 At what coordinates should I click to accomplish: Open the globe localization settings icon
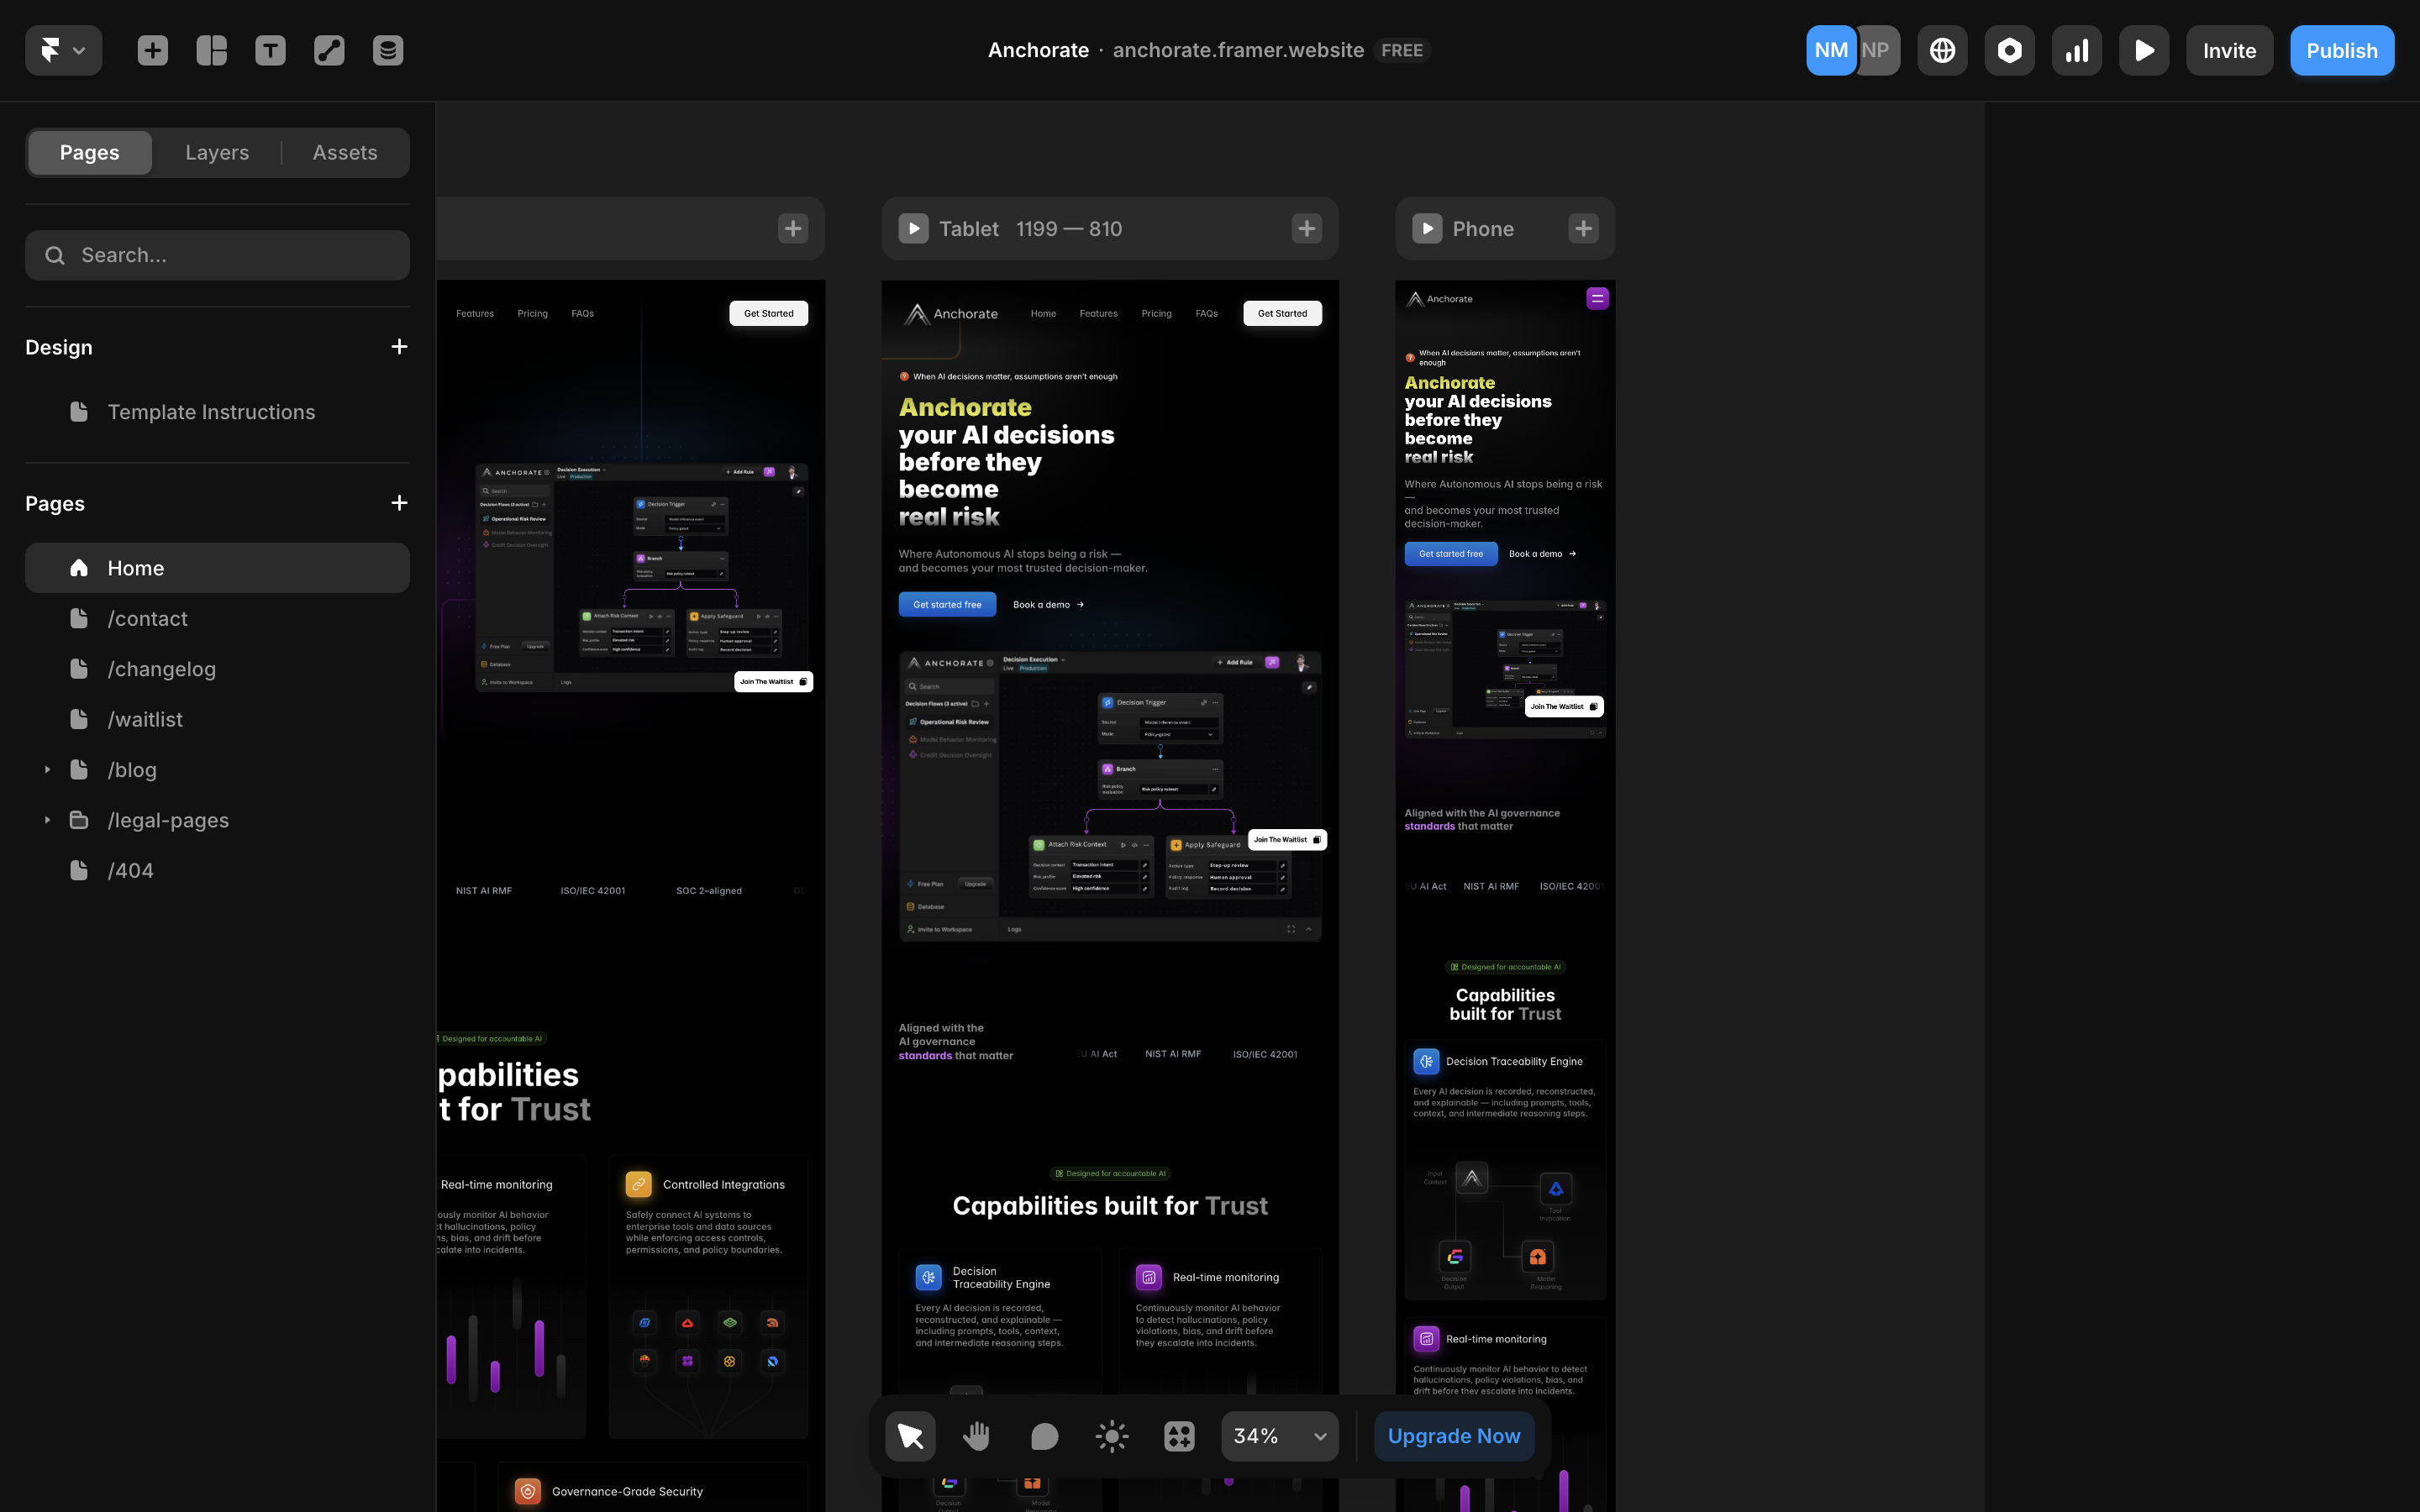[x=1942, y=50]
